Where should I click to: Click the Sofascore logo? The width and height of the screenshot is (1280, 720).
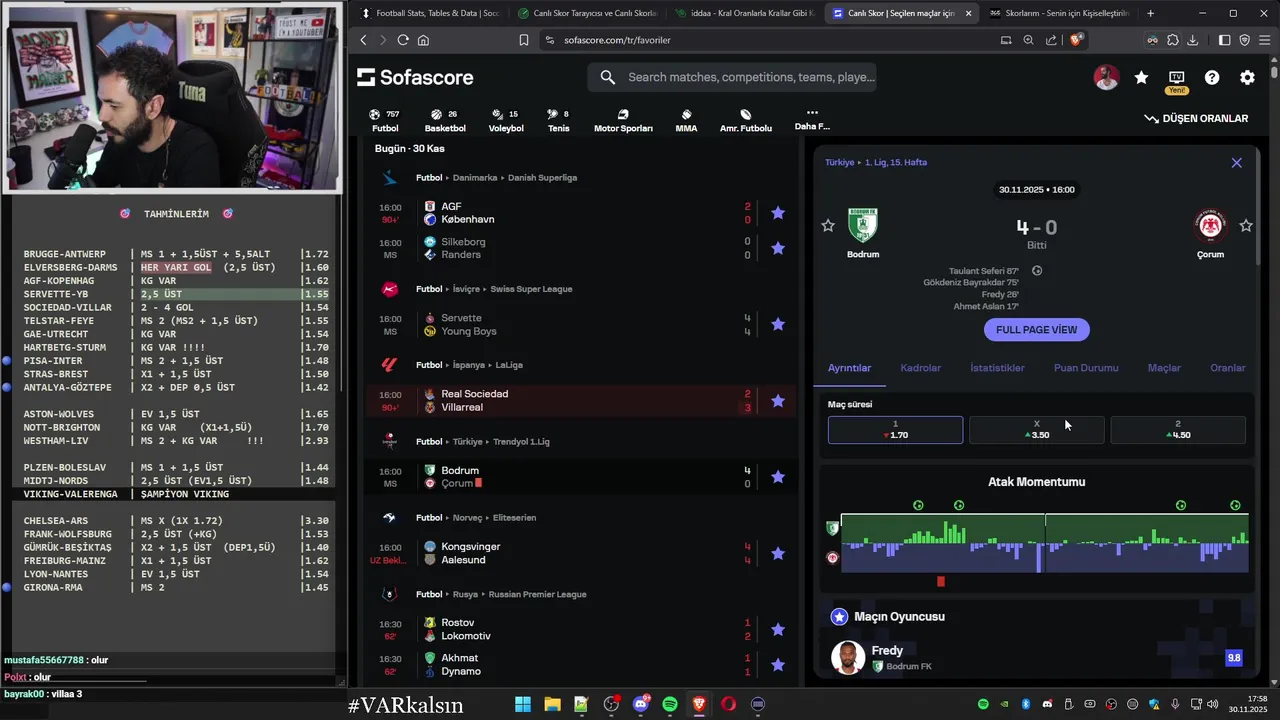pyautogui.click(x=415, y=77)
